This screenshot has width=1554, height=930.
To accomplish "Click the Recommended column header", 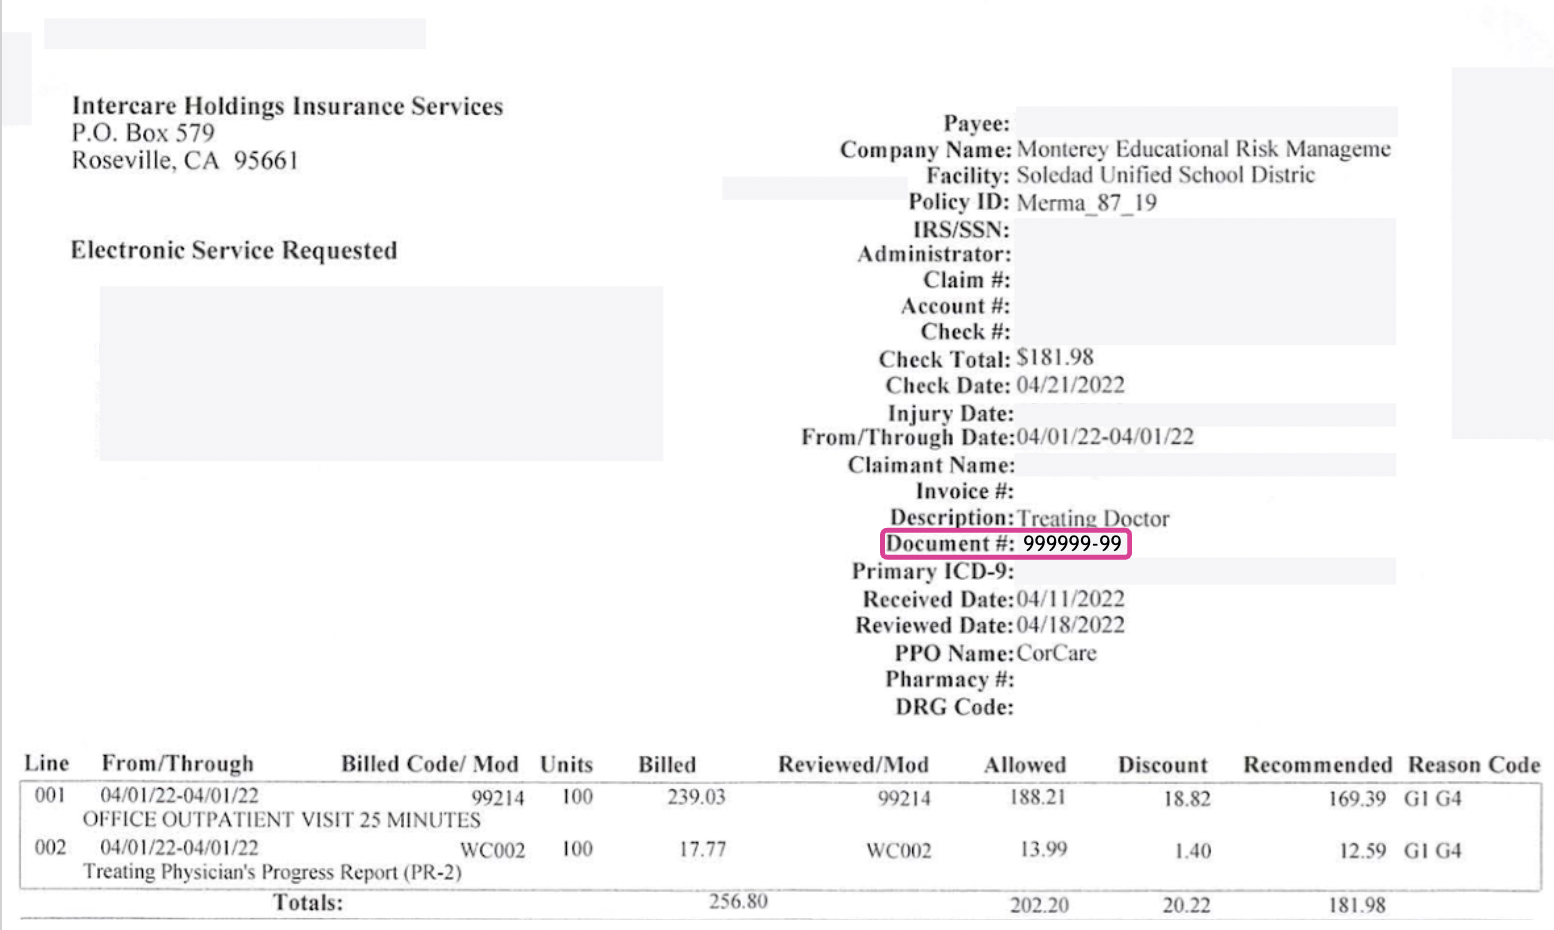I will pyautogui.click(x=1317, y=765).
